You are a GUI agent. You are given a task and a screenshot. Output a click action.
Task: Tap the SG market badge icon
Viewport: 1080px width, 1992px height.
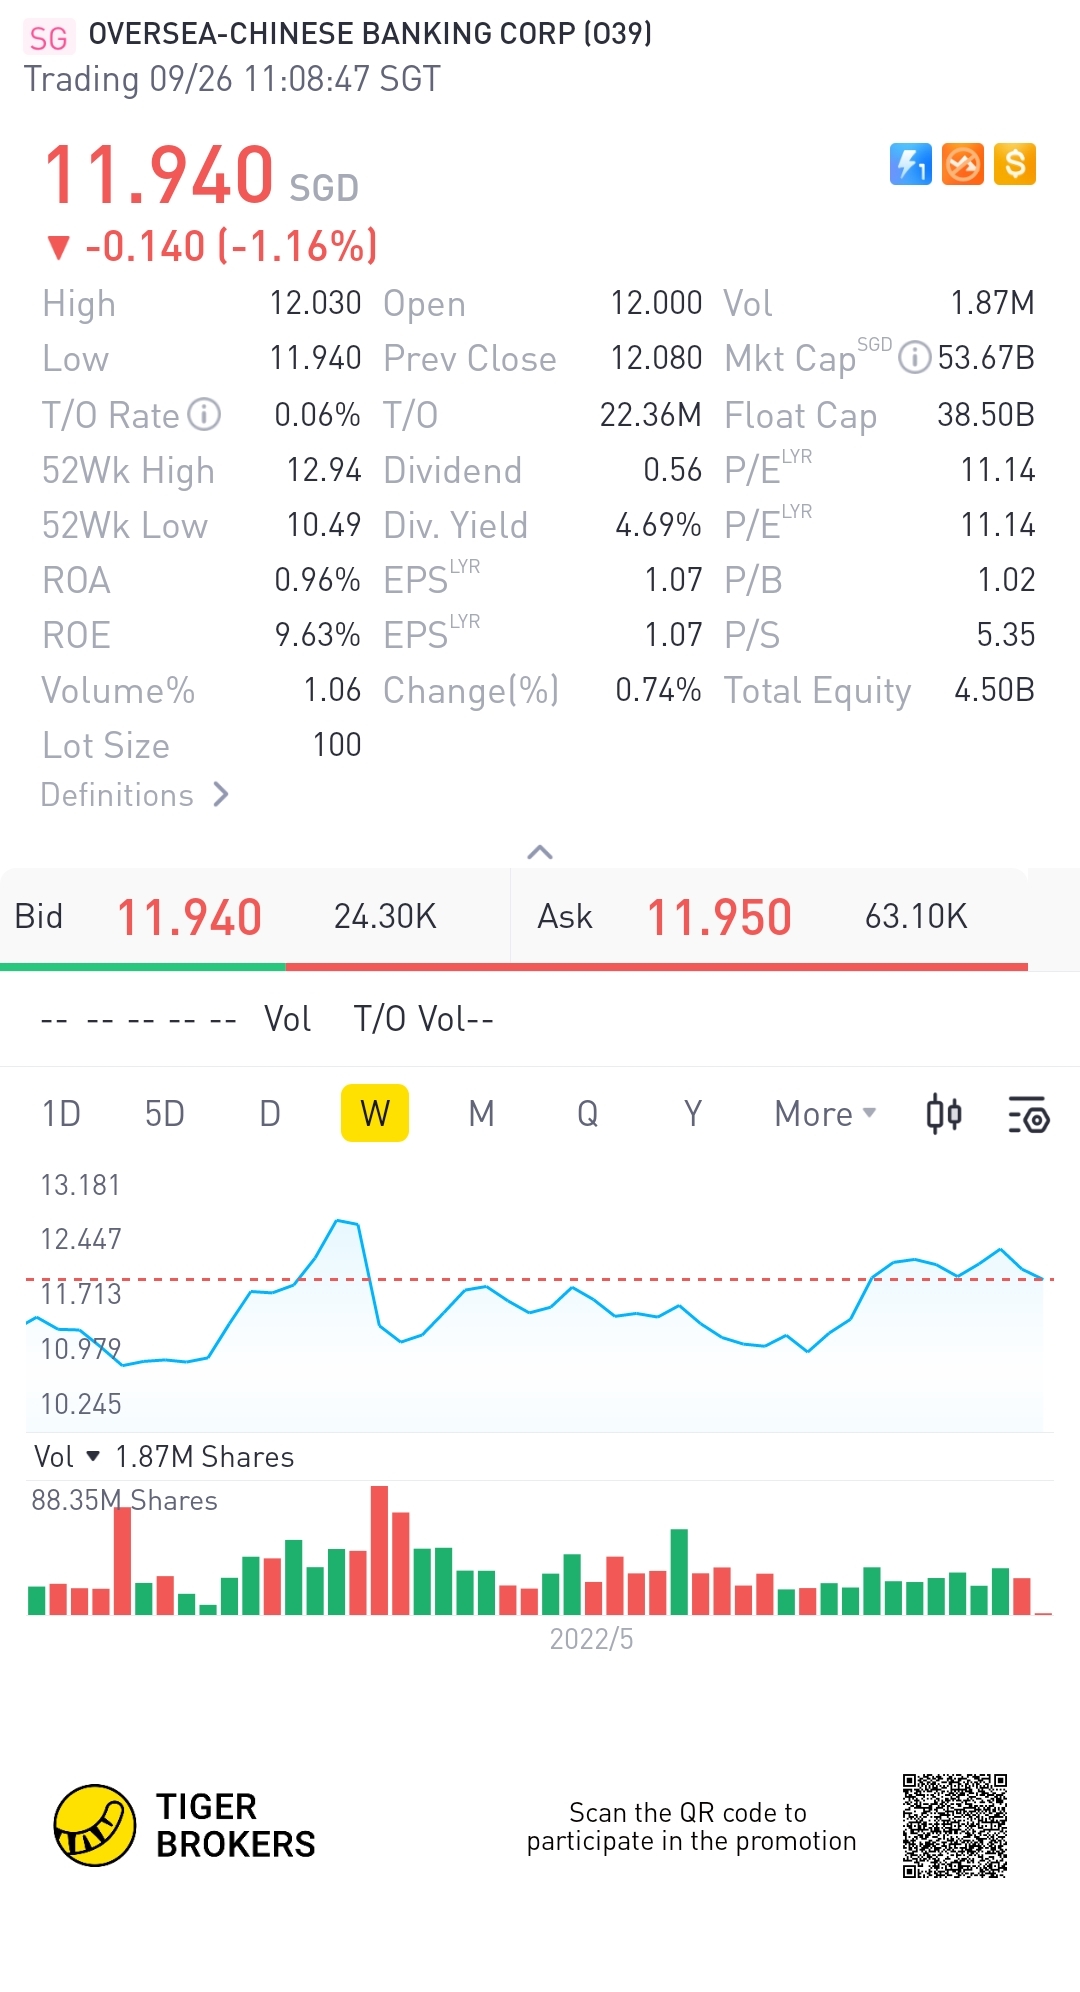(x=48, y=38)
